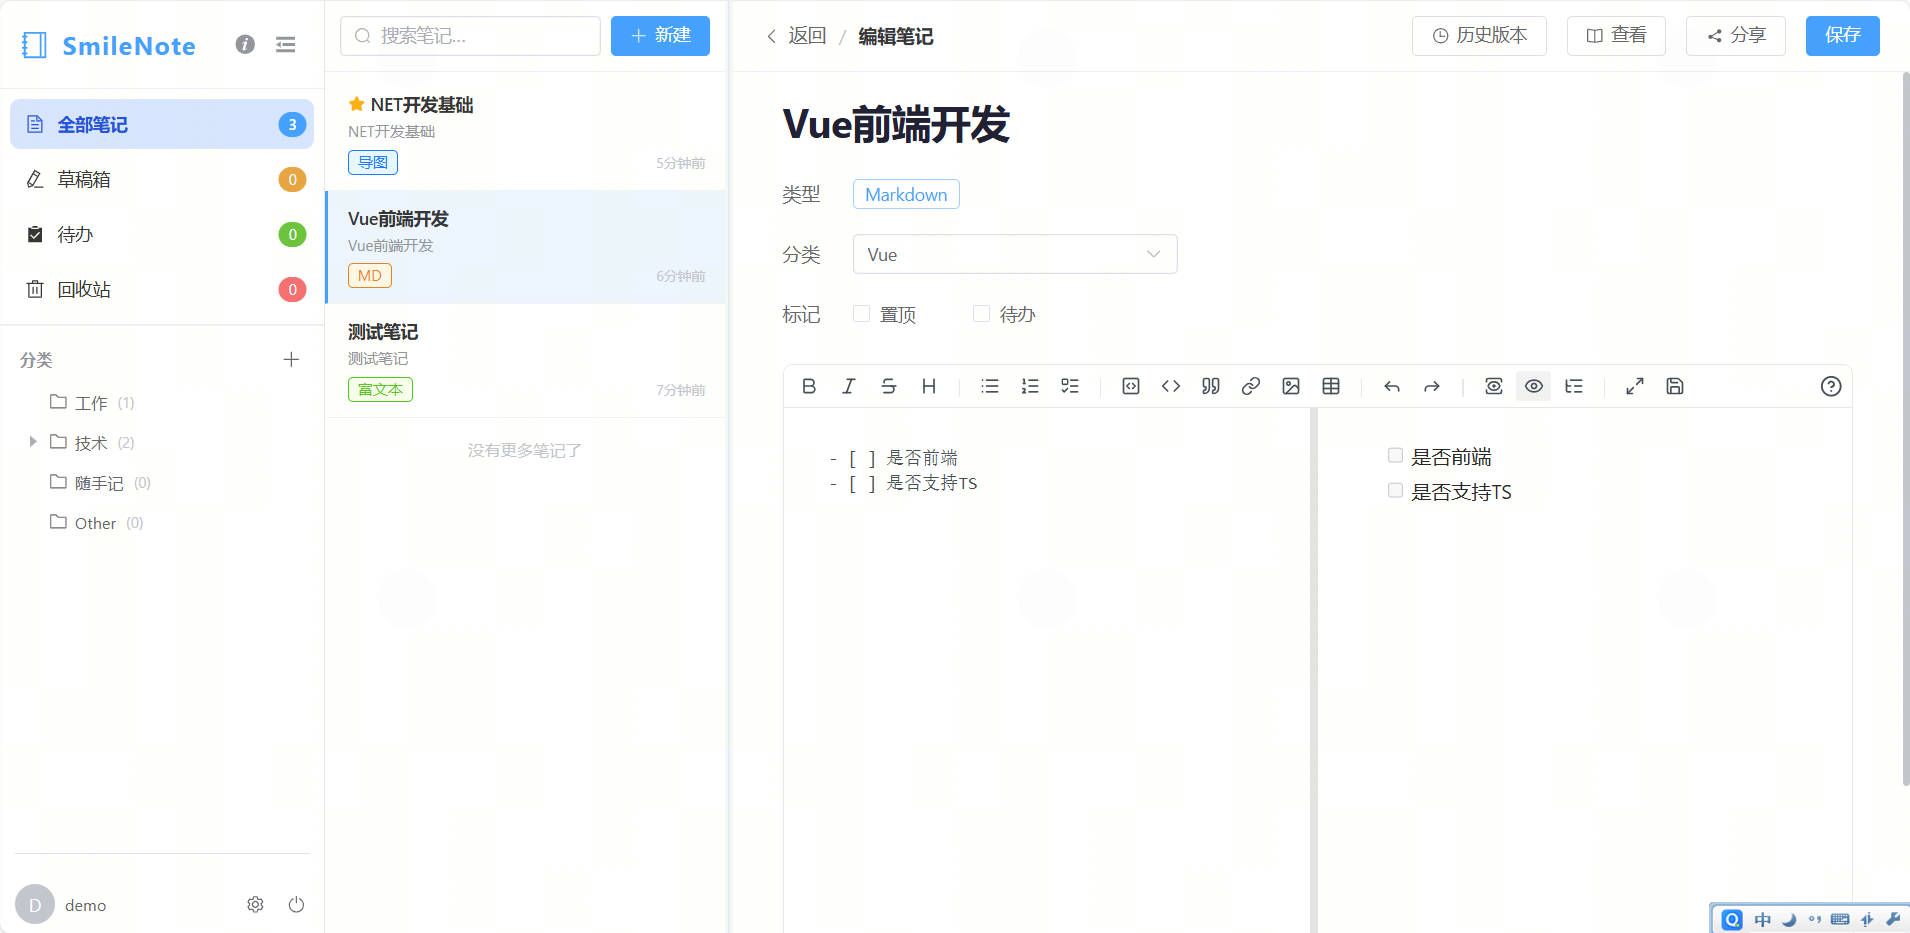Image resolution: width=1910 pixels, height=933 pixels.
Task: Check the 是否支持TS box in the preview
Action: point(1395,491)
